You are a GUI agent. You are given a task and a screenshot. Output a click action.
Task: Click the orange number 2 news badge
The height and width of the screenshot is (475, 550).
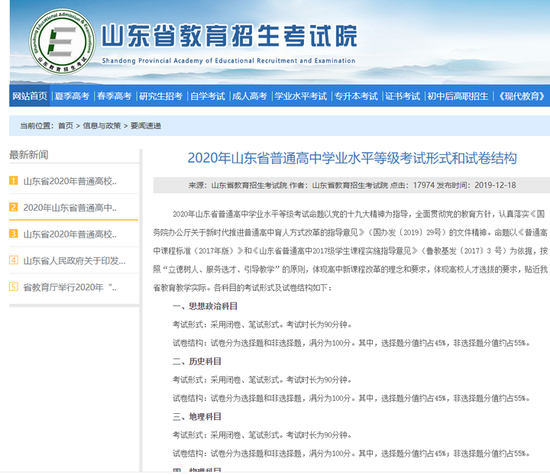click(x=13, y=207)
